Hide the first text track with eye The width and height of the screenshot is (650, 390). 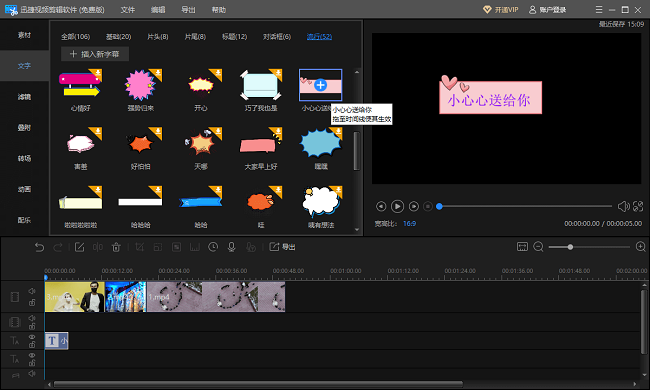[x=32, y=337]
